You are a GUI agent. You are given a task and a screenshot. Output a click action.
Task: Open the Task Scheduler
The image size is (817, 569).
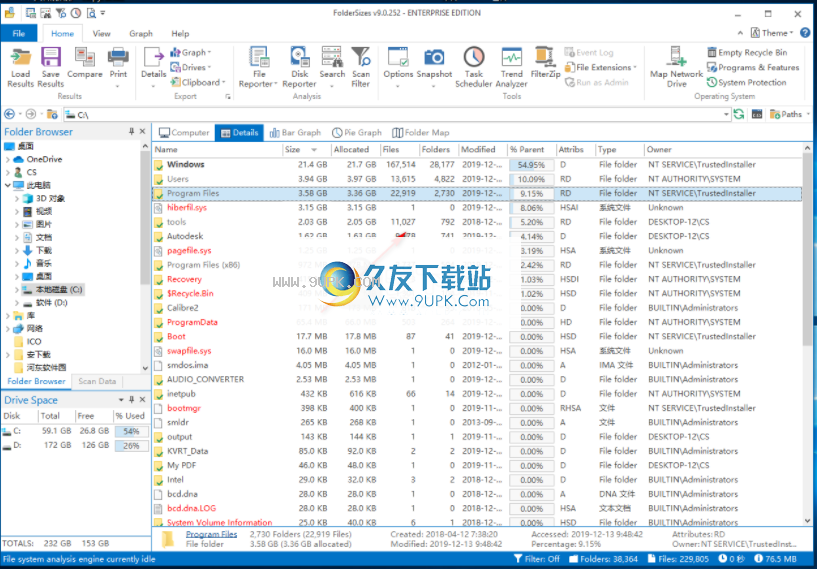[474, 68]
